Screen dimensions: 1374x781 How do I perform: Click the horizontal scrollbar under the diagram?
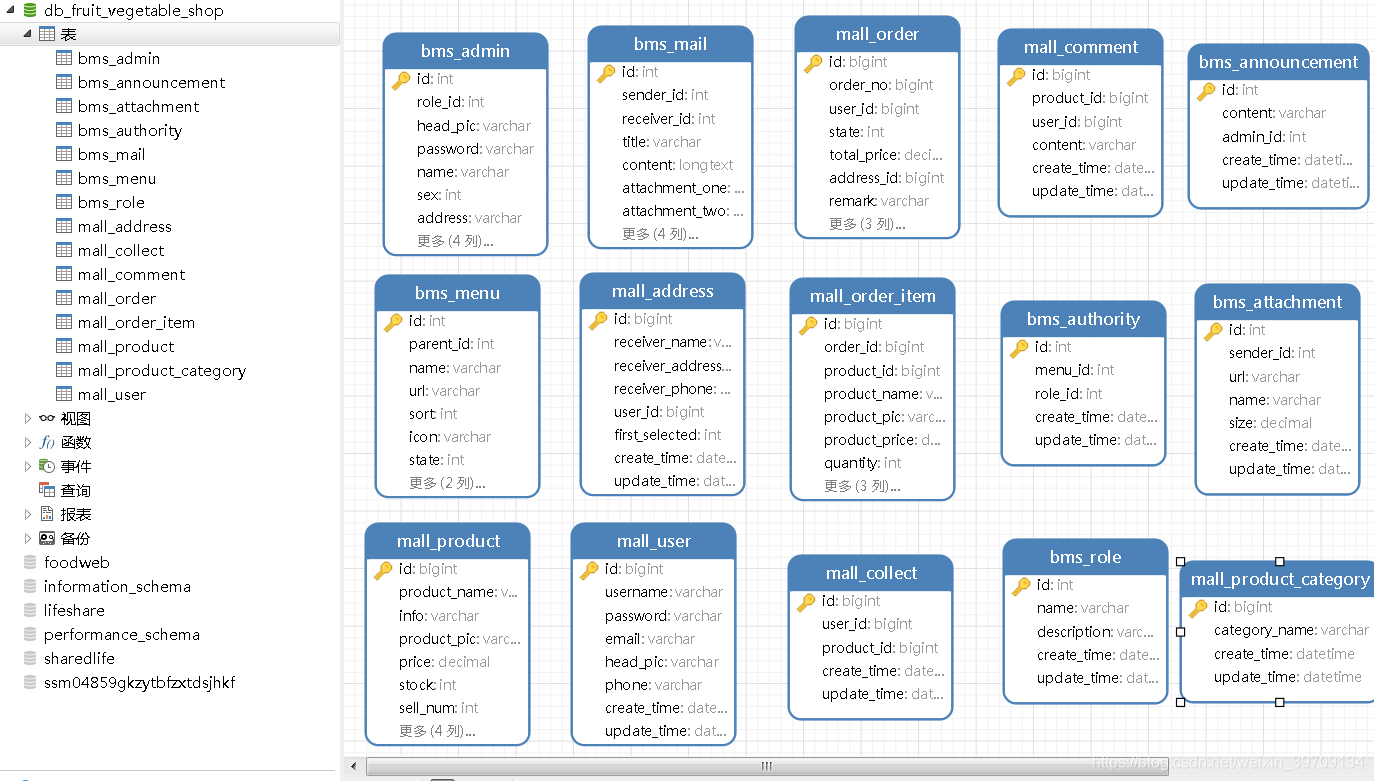click(x=766, y=766)
